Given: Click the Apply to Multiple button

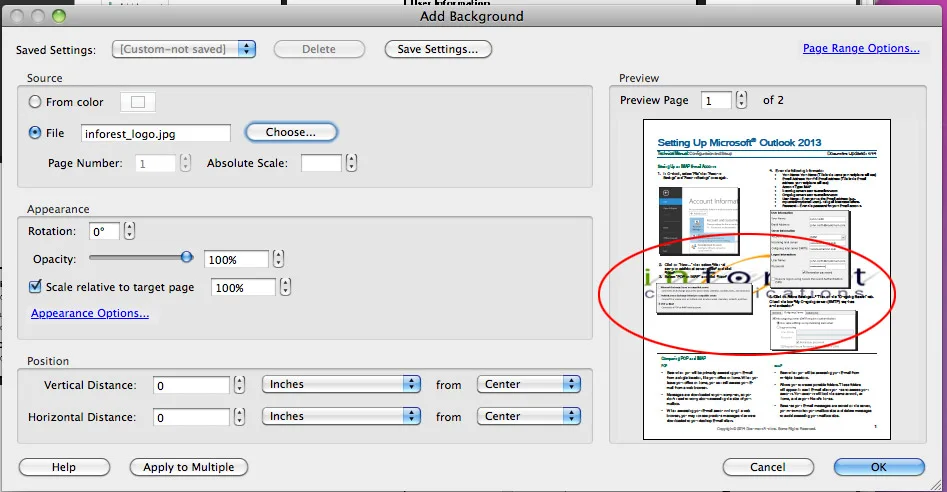Looking at the screenshot, I should tap(188, 467).
